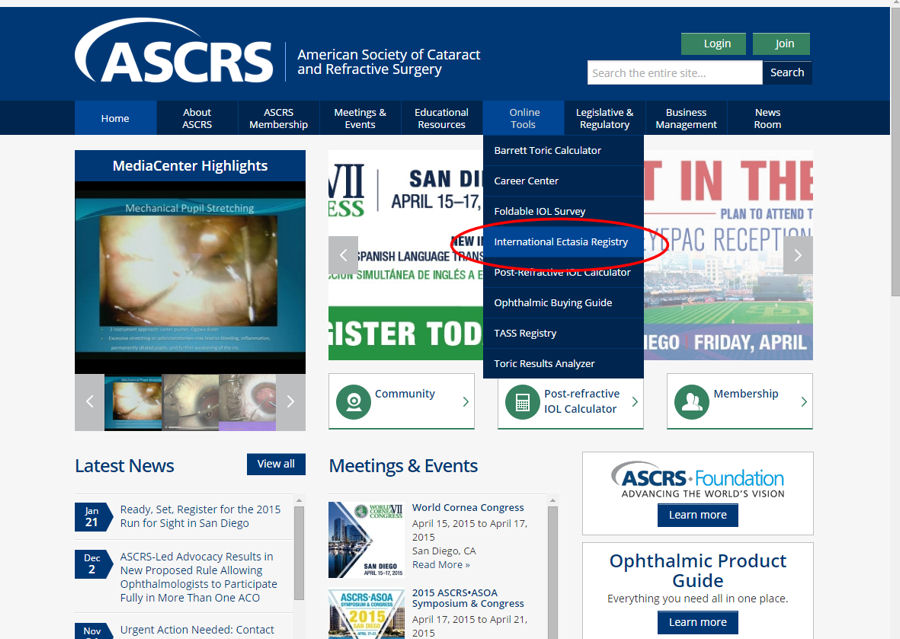Click the site search text field
900x639 pixels.
(x=674, y=73)
